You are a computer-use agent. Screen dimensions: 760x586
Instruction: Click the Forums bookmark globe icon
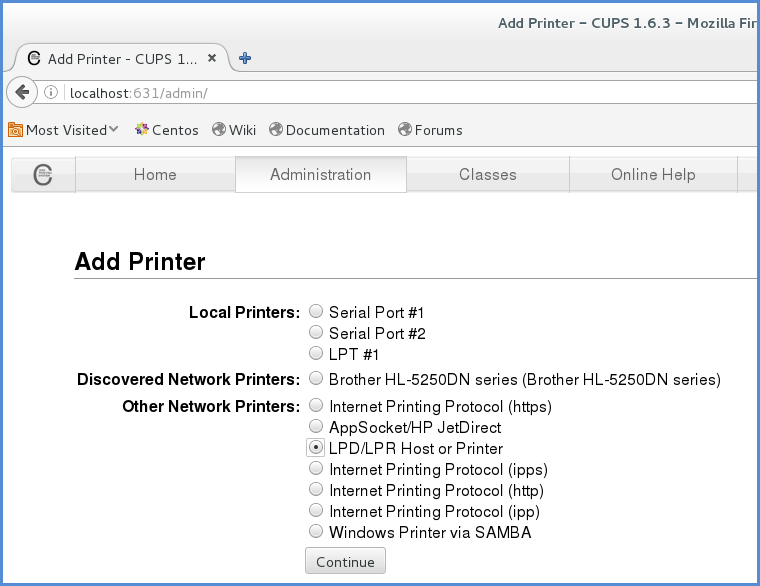tap(405, 129)
